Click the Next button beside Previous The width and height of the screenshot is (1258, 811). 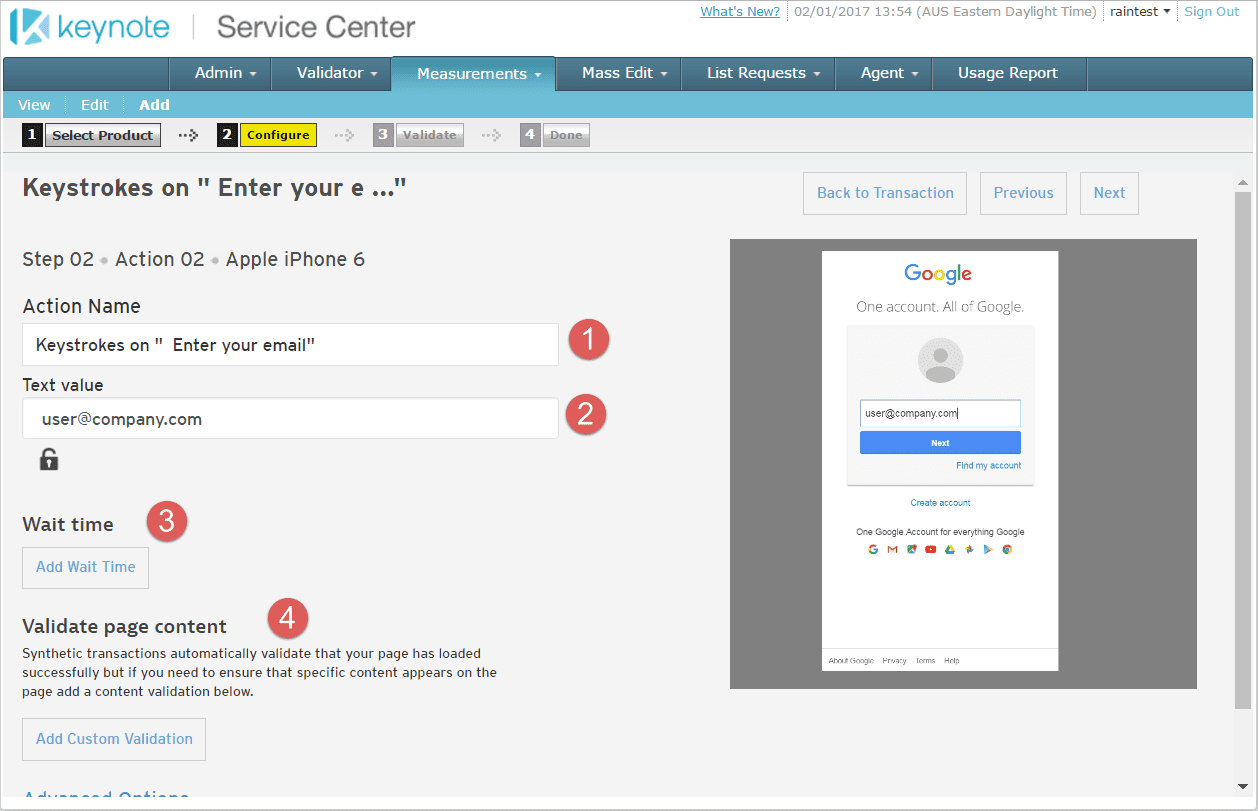[1109, 193]
